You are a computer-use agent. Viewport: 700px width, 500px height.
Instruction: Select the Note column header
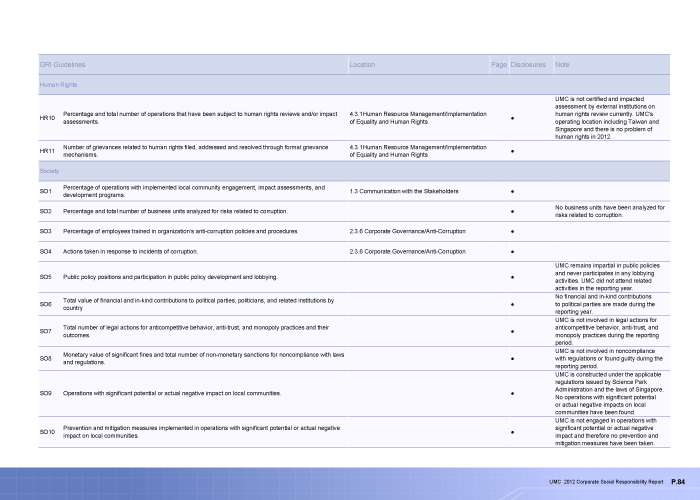click(x=561, y=64)
